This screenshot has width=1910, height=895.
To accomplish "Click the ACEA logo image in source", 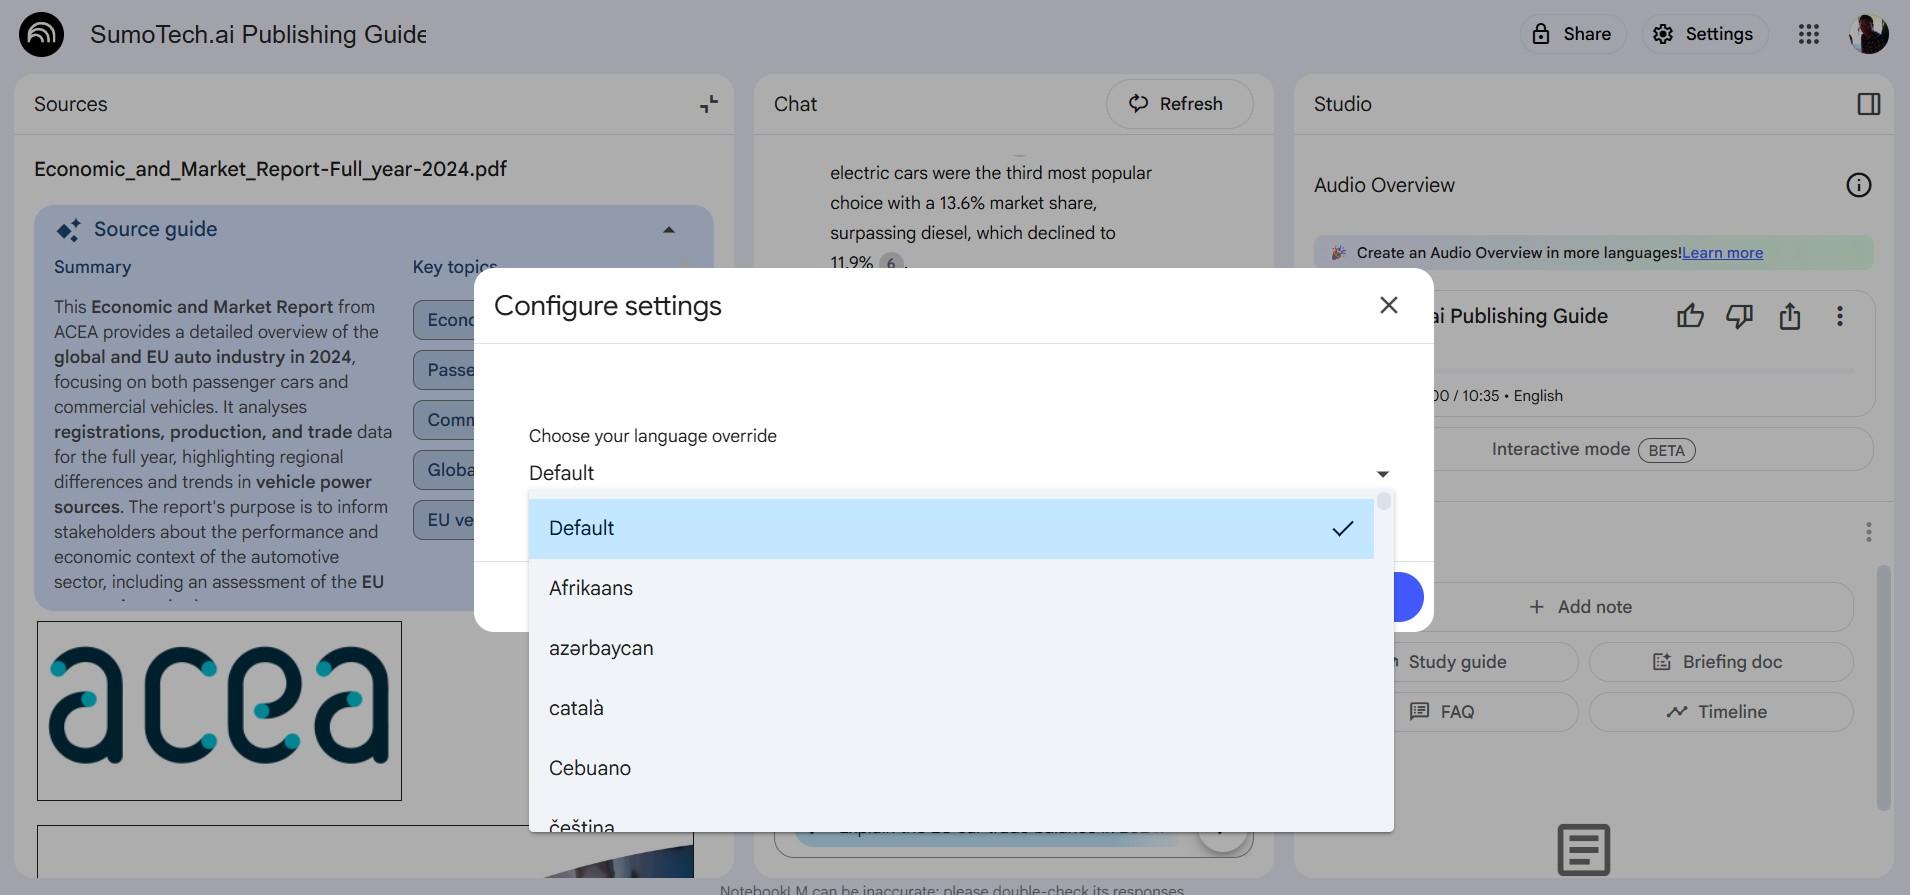I will pos(219,711).
